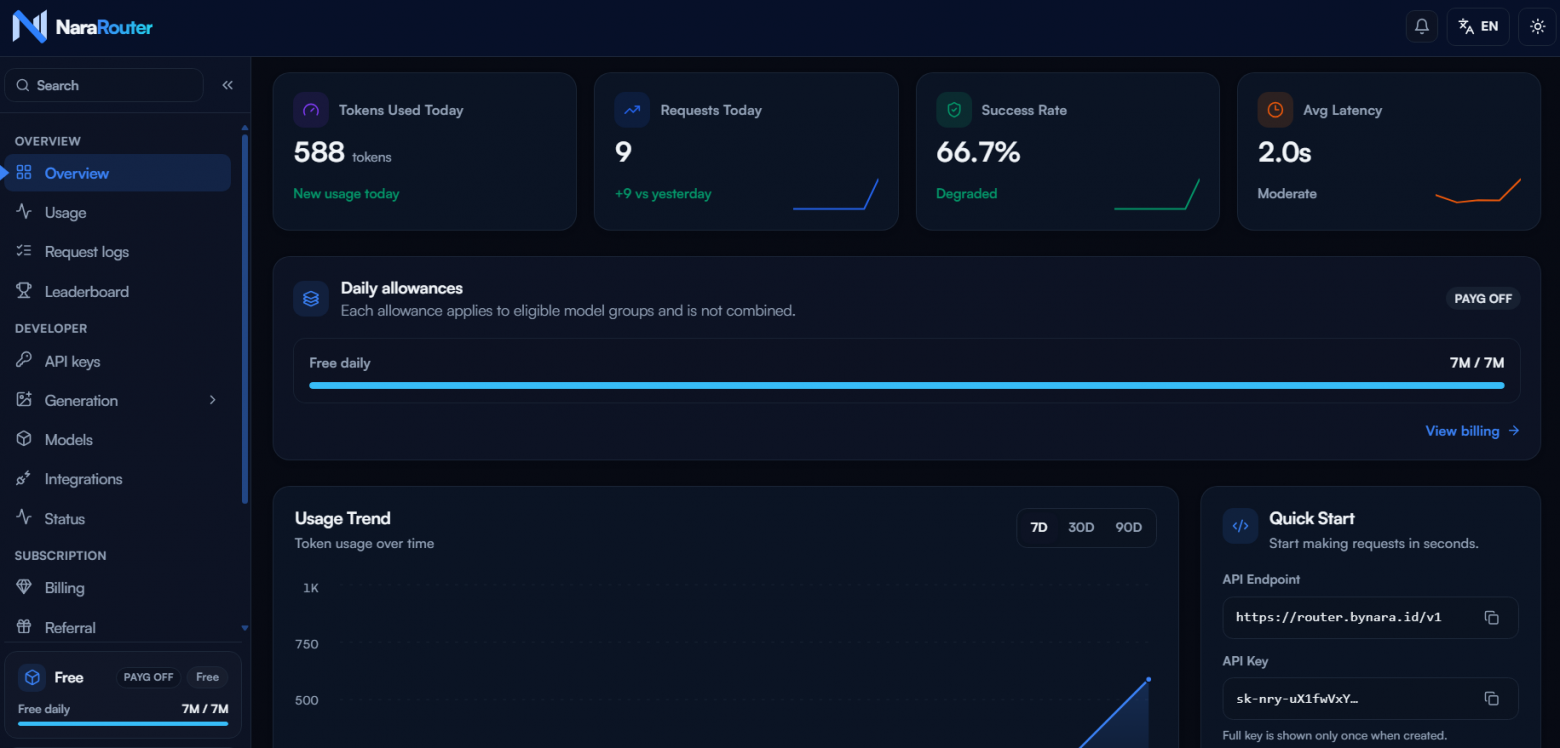Click the Referral gift icon
Viewport: 1560px width, 748px height.
coord(24,627)
